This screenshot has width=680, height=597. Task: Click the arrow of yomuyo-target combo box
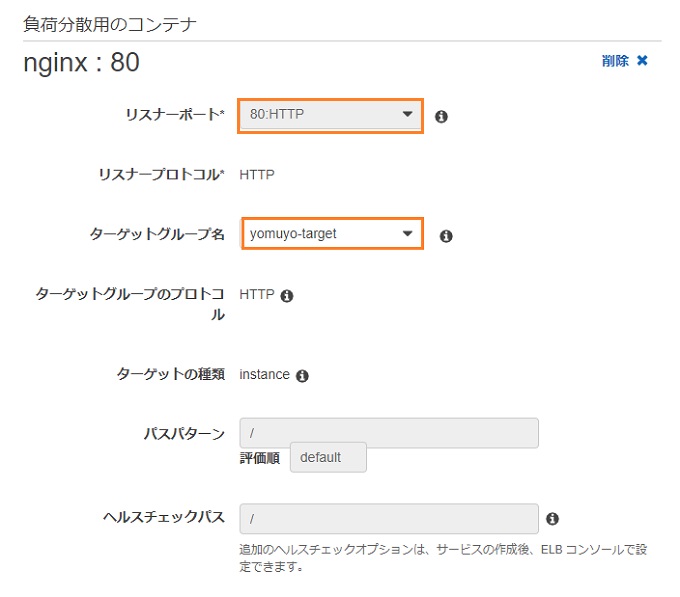tap(407, 234)
